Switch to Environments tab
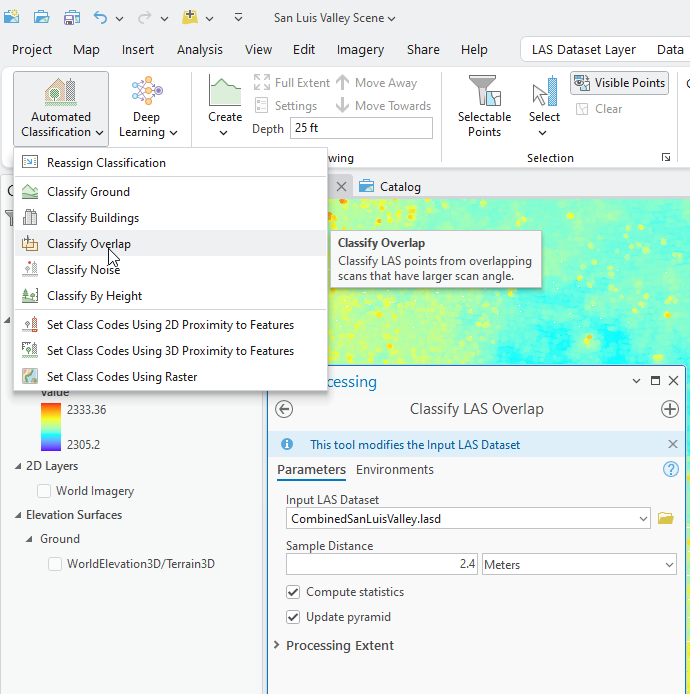Screen dimensions: 690x694 coord(394,470)
